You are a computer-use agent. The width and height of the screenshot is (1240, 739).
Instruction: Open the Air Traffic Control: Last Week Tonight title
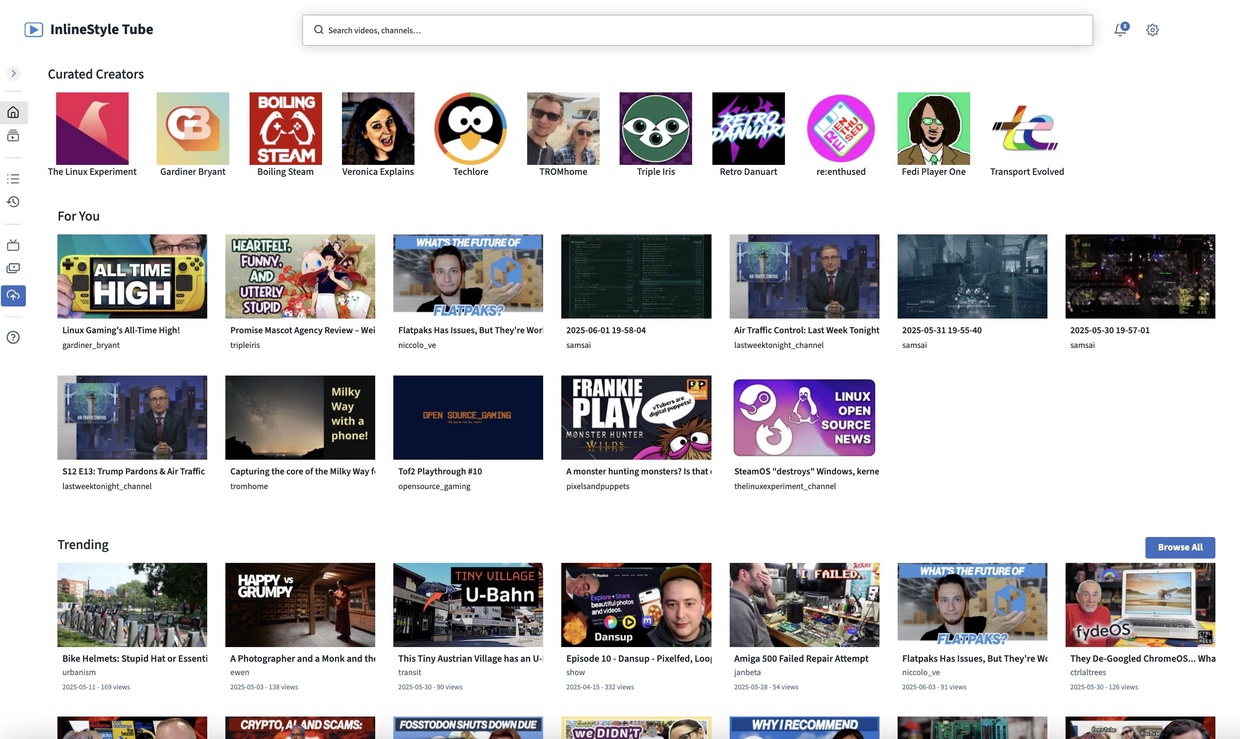click(x=807, y=330)
